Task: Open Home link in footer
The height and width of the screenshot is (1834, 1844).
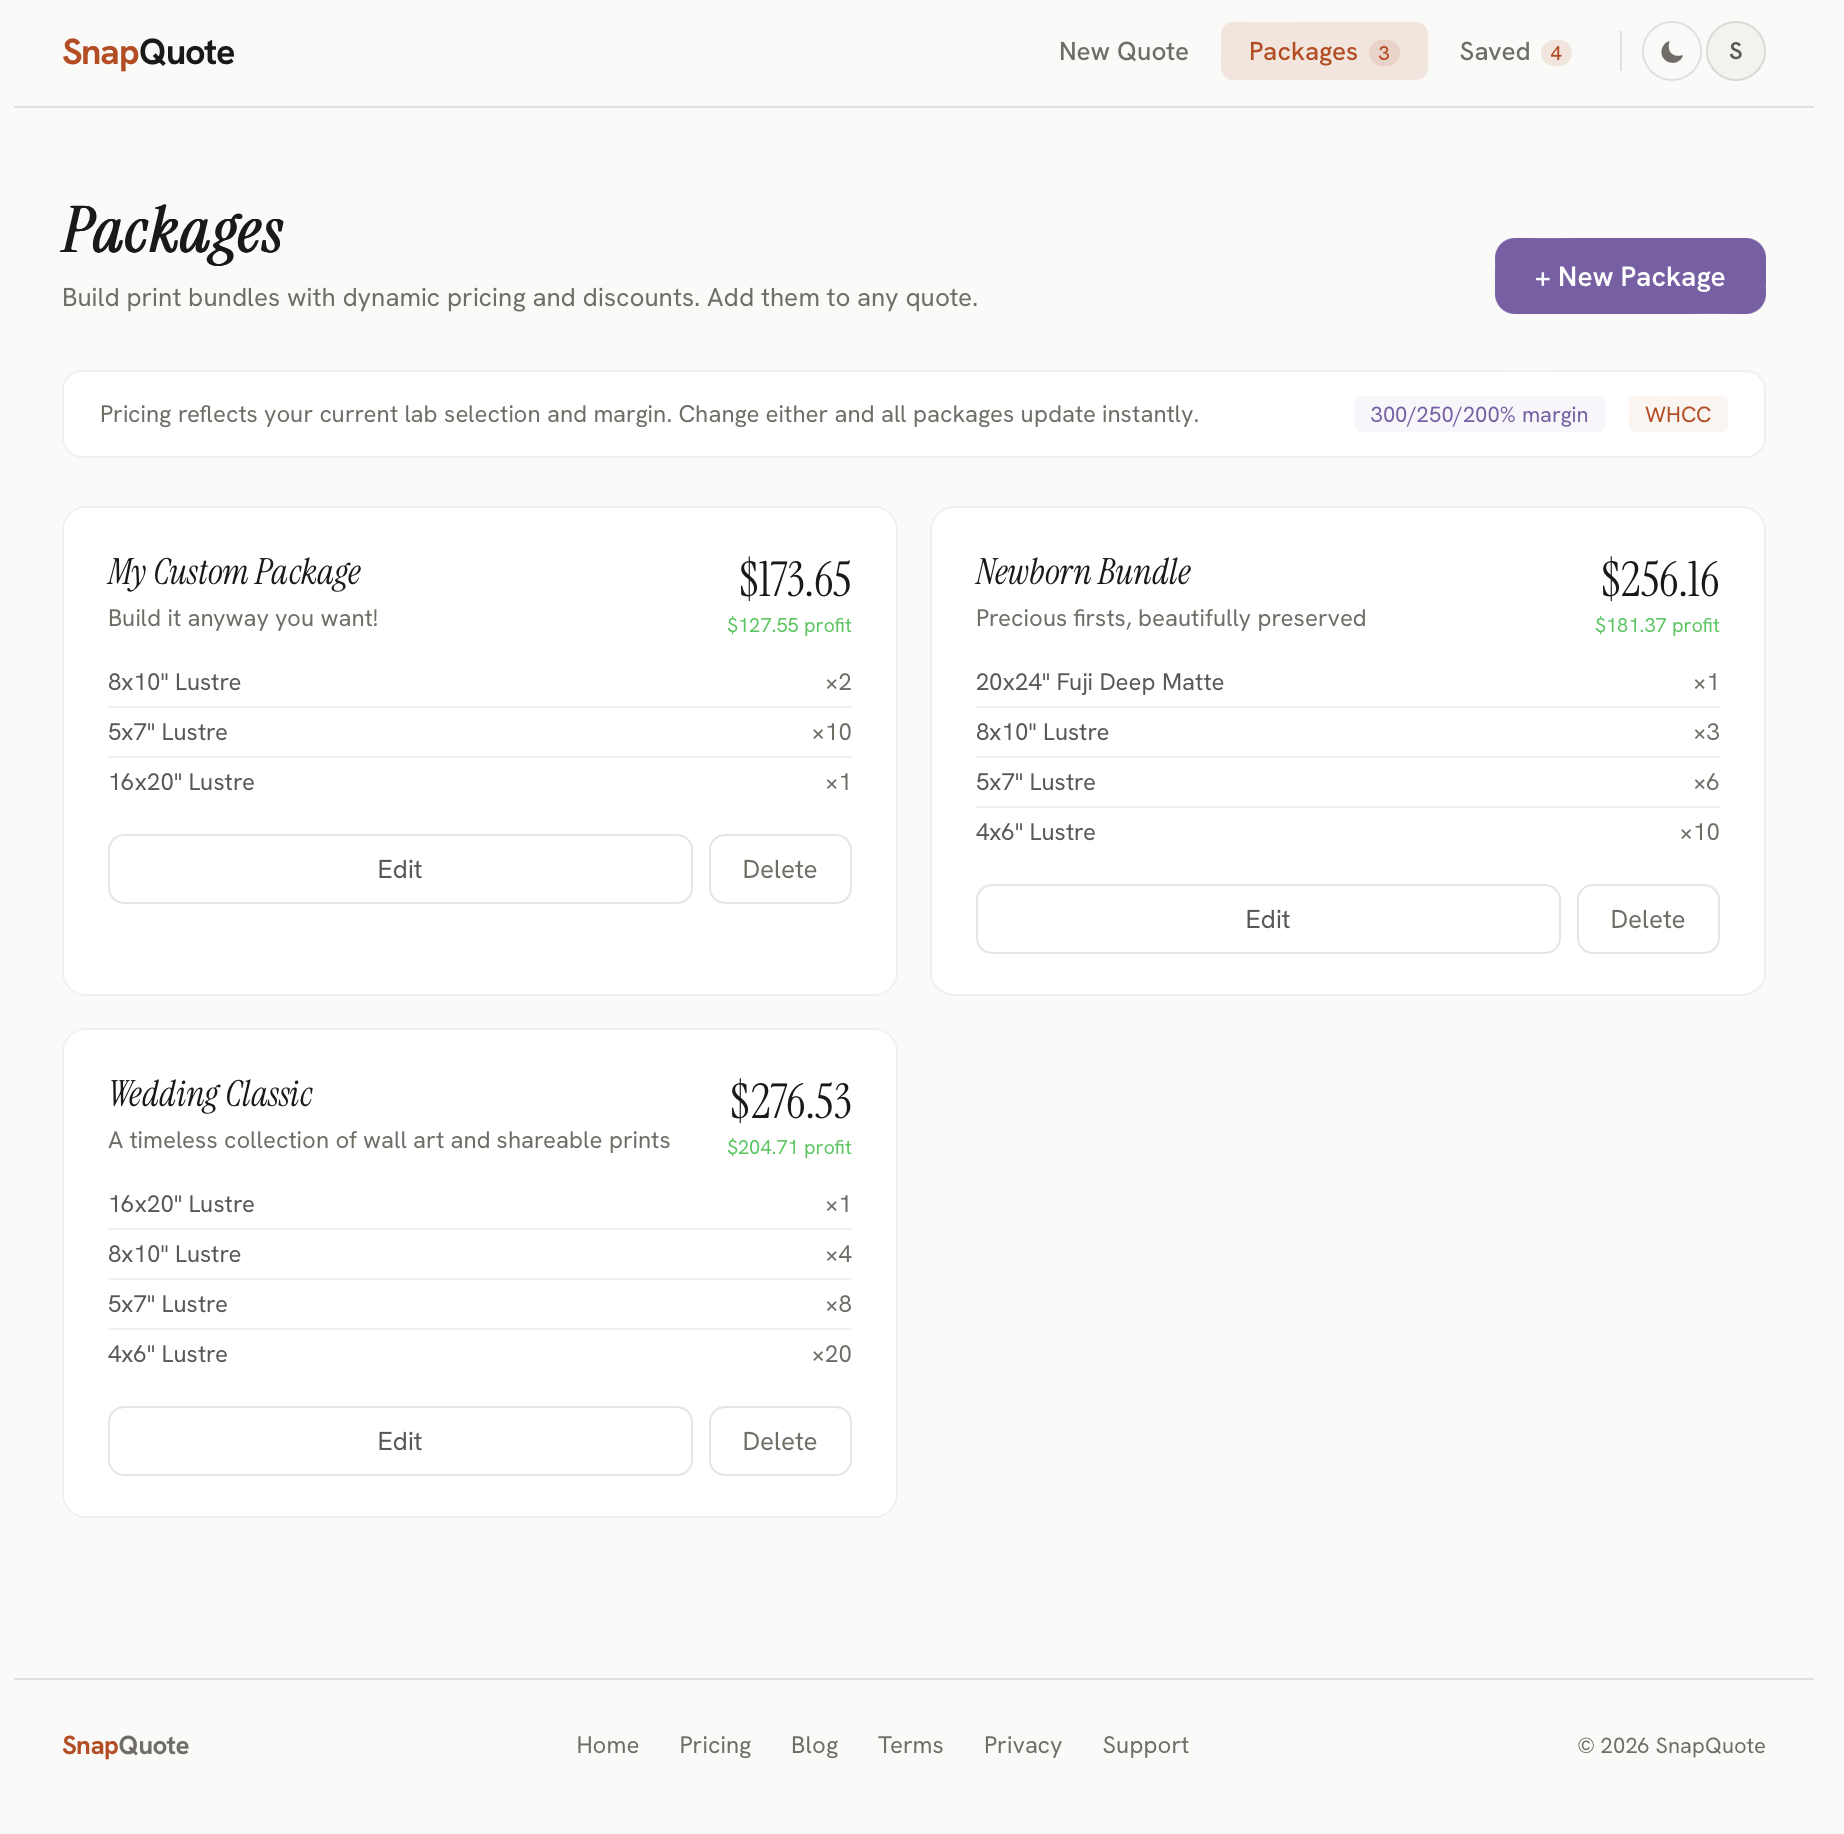Action: (607, 1745)
